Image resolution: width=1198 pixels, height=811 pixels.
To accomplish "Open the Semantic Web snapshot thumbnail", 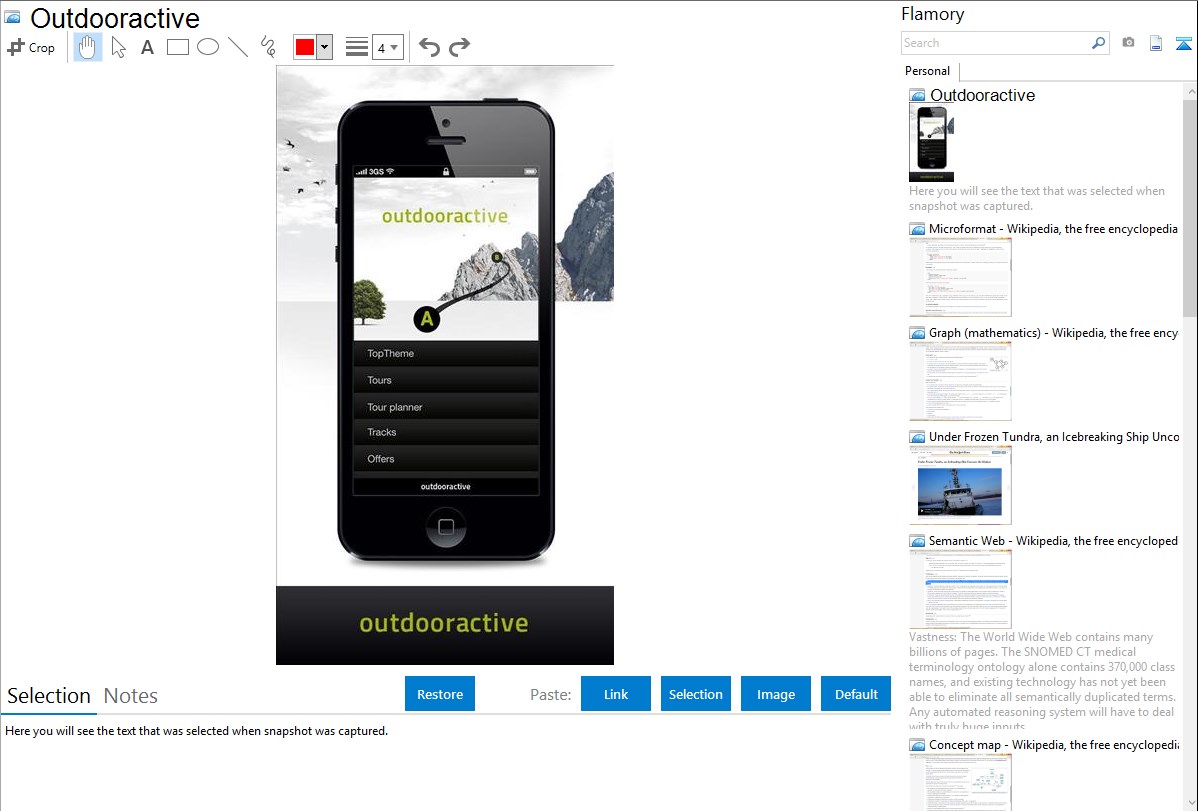I will [960, 589].
